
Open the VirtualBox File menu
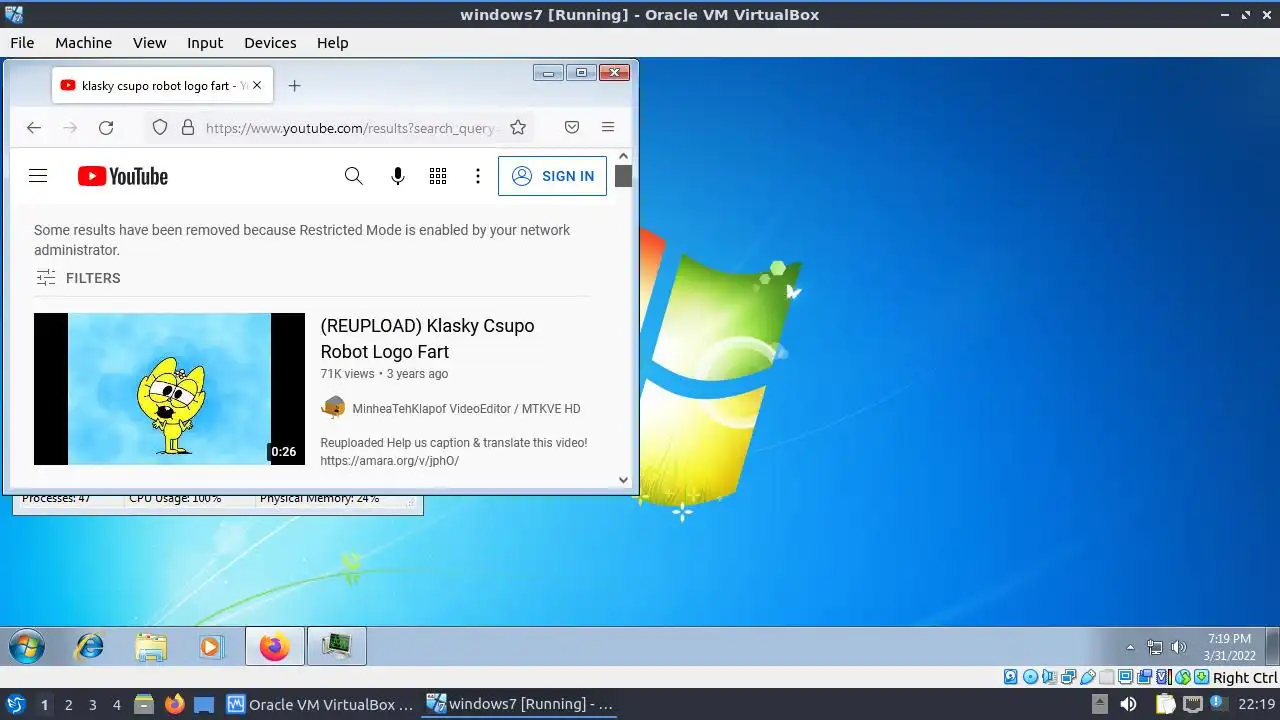[22, 42]
